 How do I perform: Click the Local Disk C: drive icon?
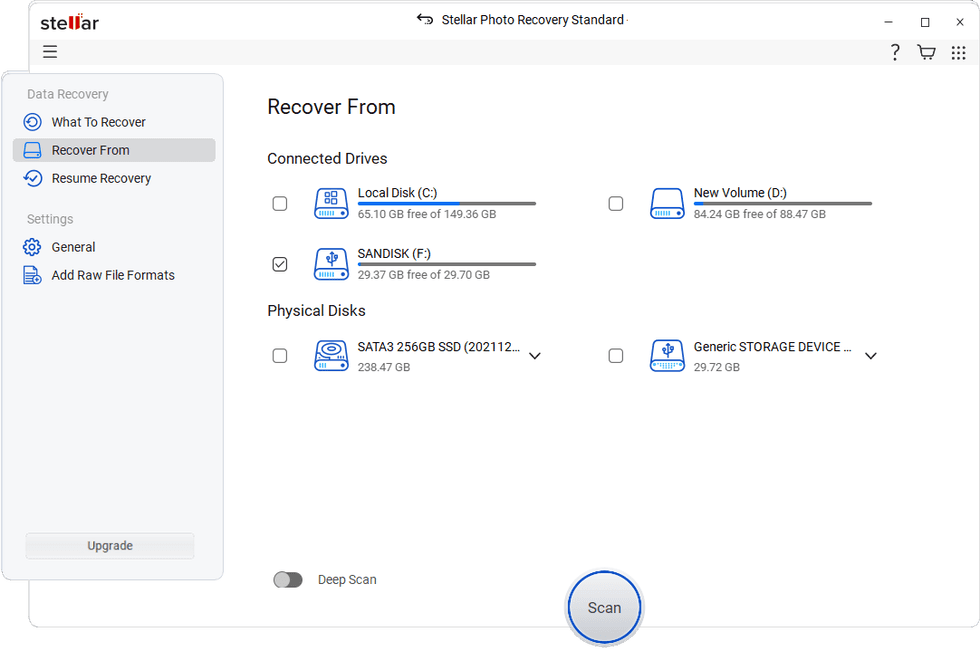[331, 203]
